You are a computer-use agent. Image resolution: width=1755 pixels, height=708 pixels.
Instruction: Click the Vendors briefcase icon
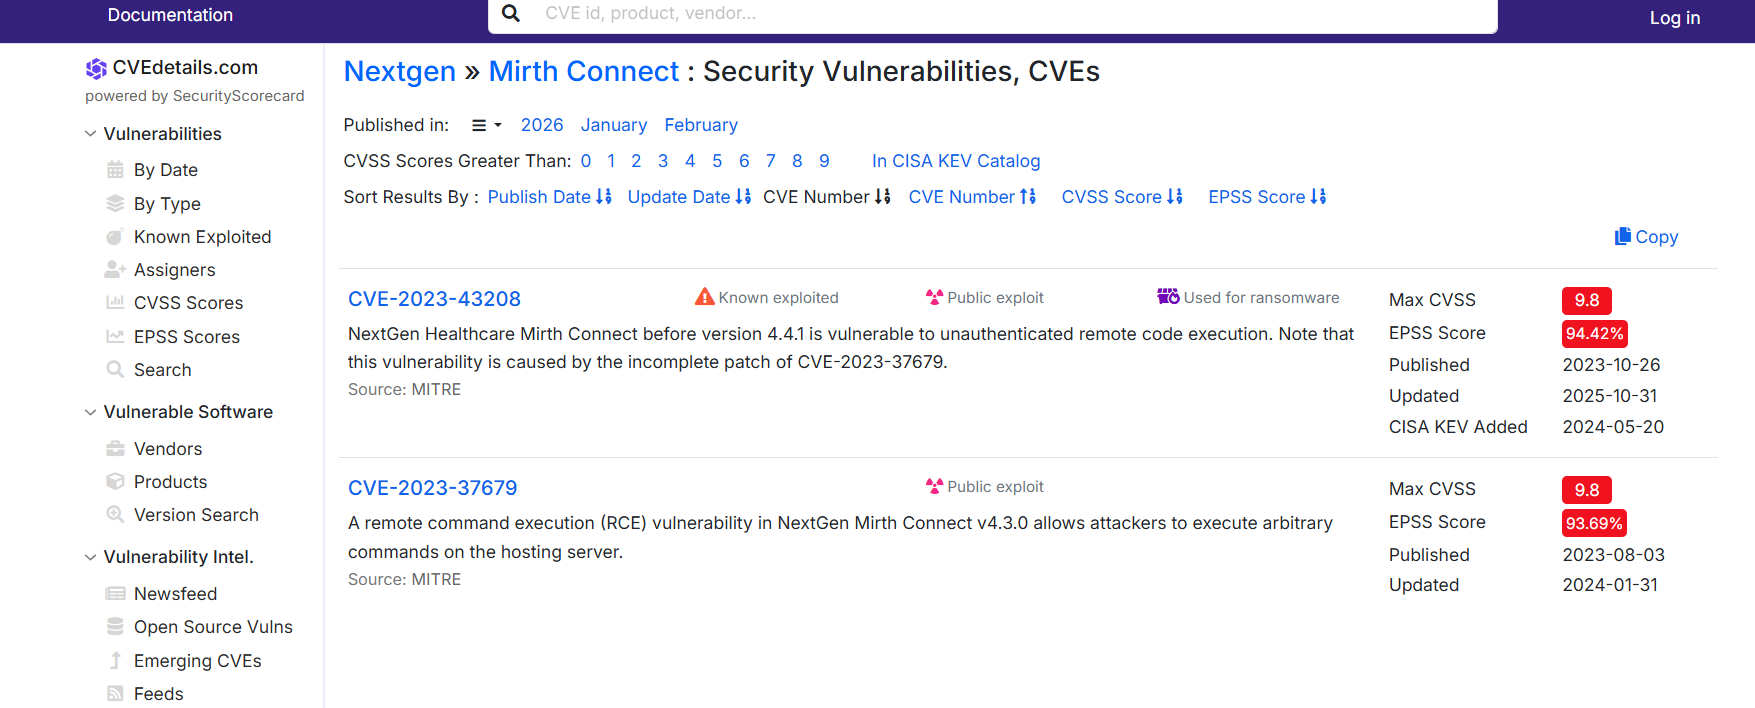(115, 449)
